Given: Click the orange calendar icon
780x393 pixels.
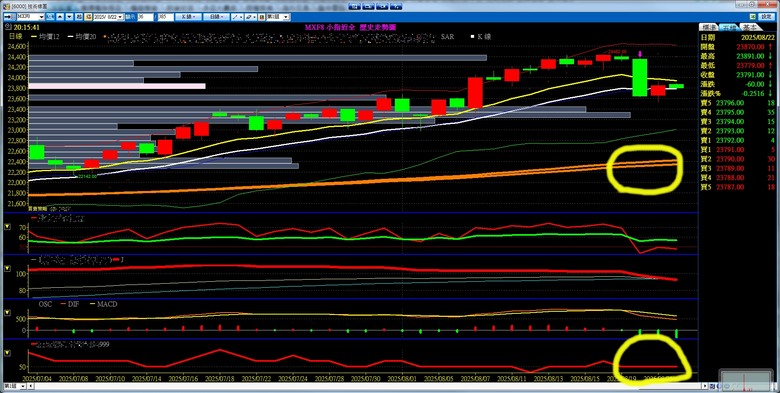Looking at the screenshot, I should [88, 17].
